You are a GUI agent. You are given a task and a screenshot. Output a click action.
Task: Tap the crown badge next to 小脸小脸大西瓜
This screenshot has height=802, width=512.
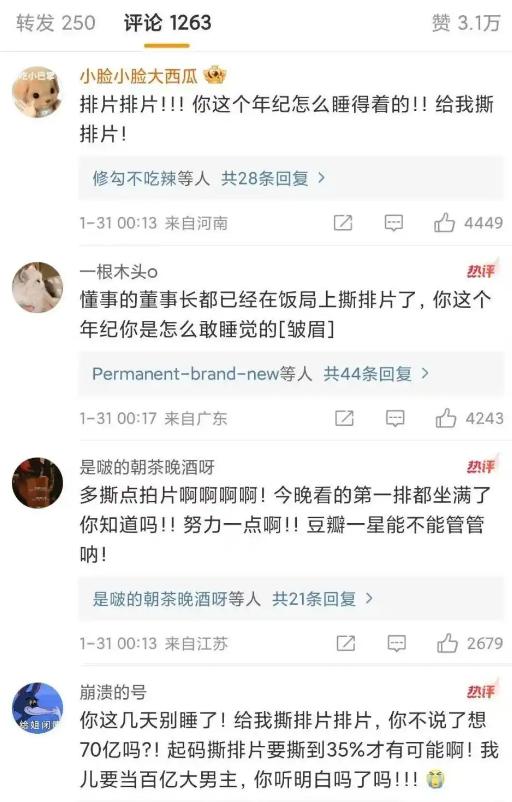(215, 76)
